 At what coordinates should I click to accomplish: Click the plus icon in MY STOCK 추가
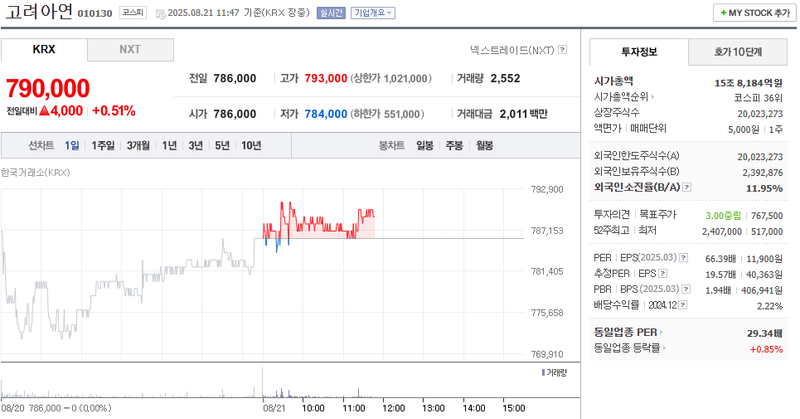tap(723, 13)
